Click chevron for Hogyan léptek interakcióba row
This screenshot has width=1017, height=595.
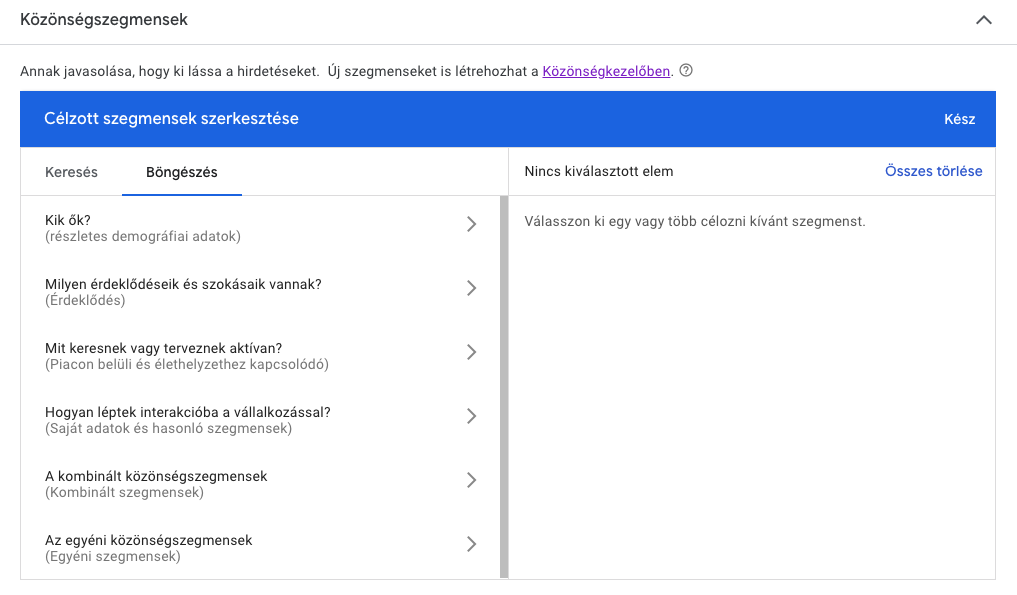click(x=472, y=416)
